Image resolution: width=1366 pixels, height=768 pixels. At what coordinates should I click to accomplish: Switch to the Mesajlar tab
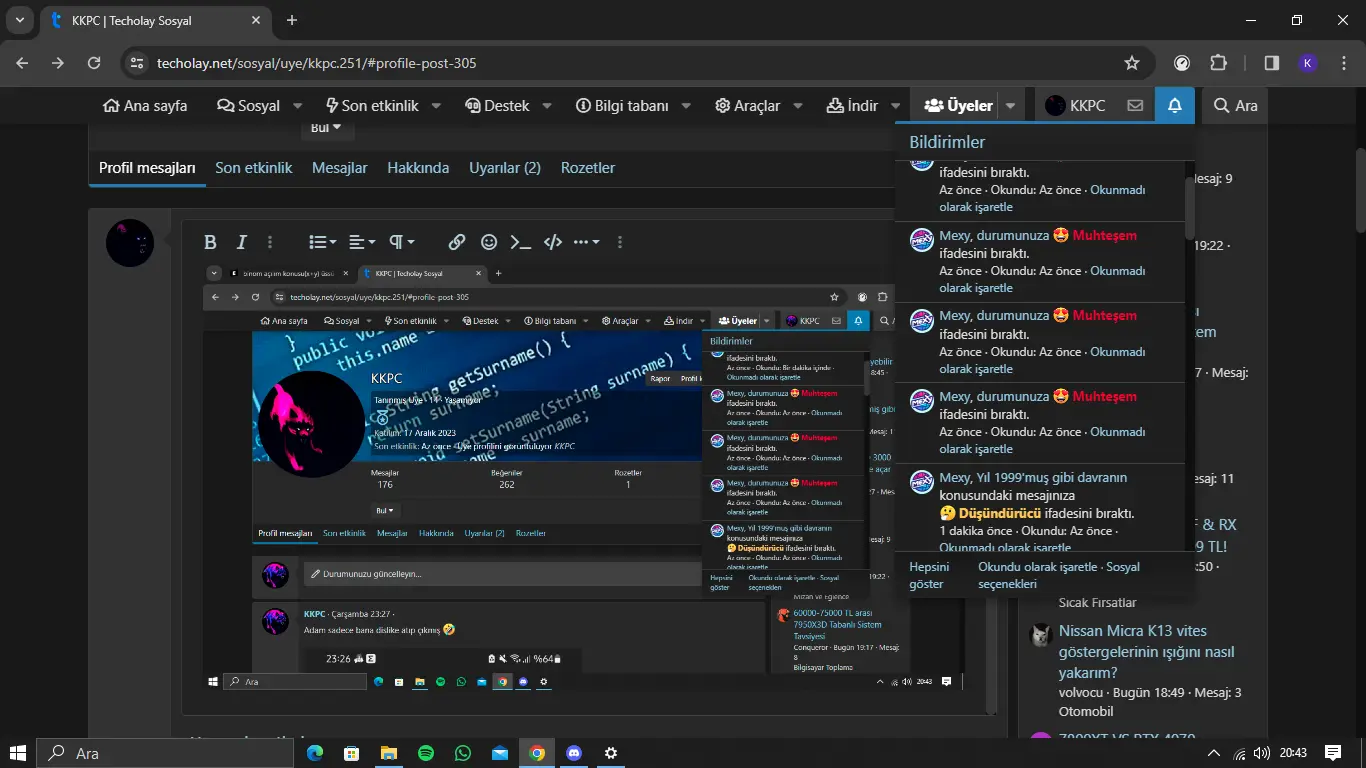pos(340,168)
